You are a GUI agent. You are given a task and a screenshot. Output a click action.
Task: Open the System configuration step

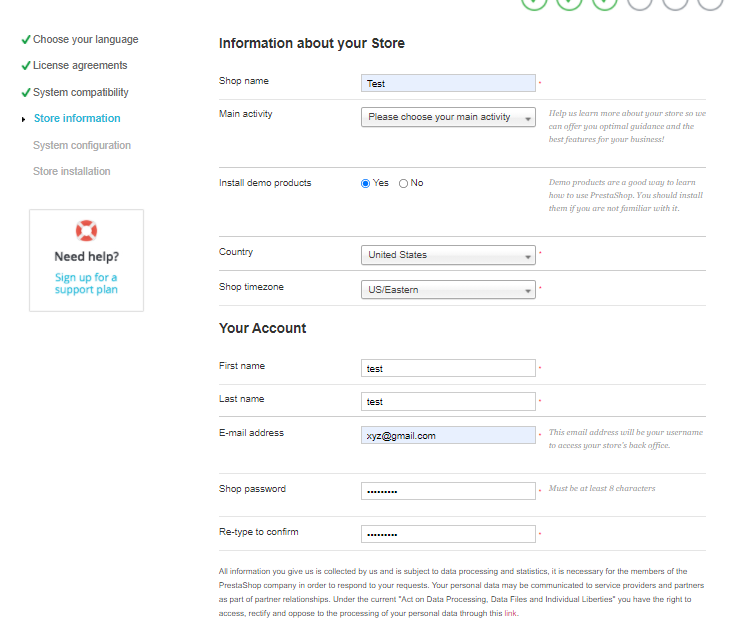point(82,145)
